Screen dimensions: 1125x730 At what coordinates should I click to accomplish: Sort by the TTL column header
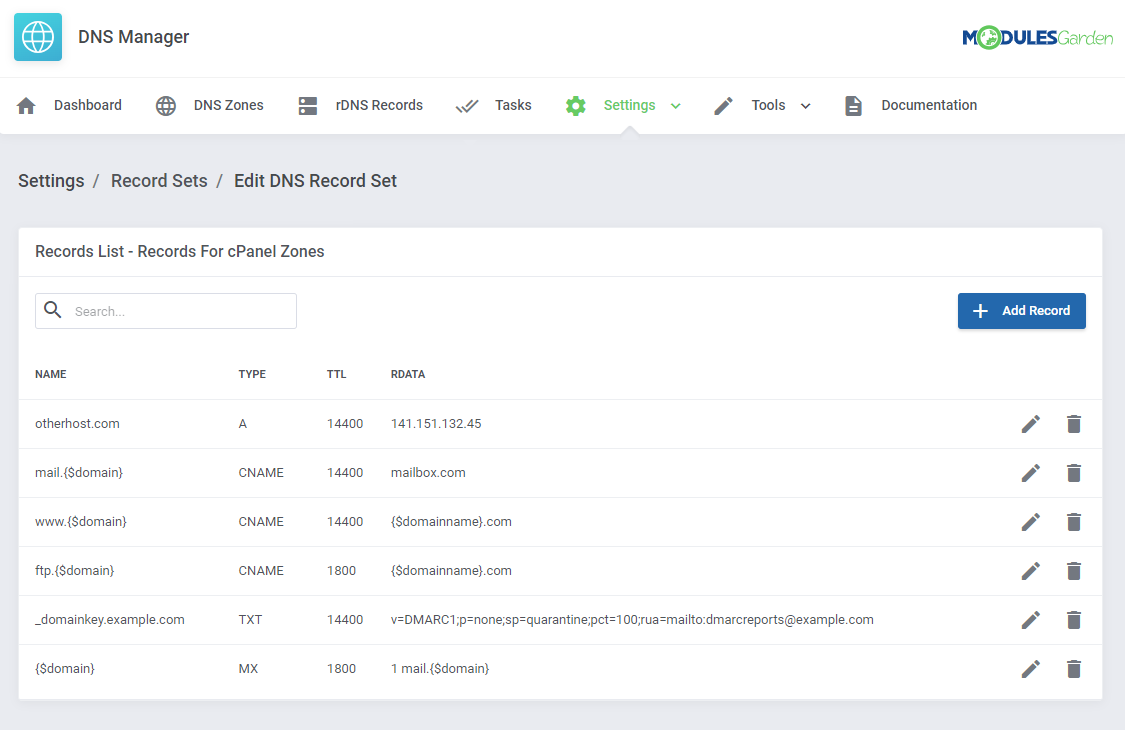[x=336, y=374]
